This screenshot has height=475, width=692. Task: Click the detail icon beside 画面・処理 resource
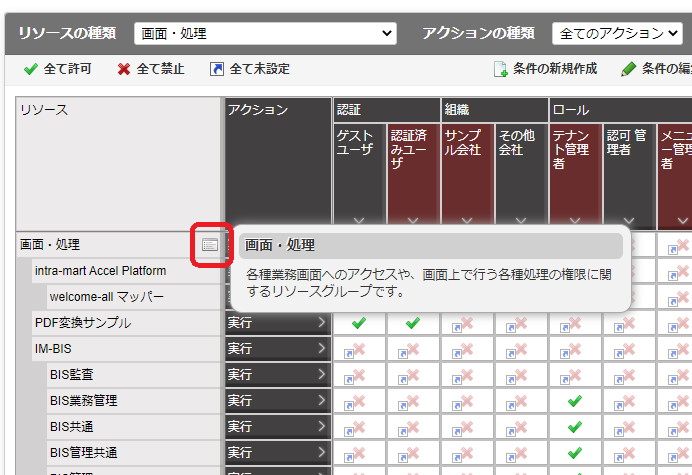pyautogui.click(x=210, y=244)
